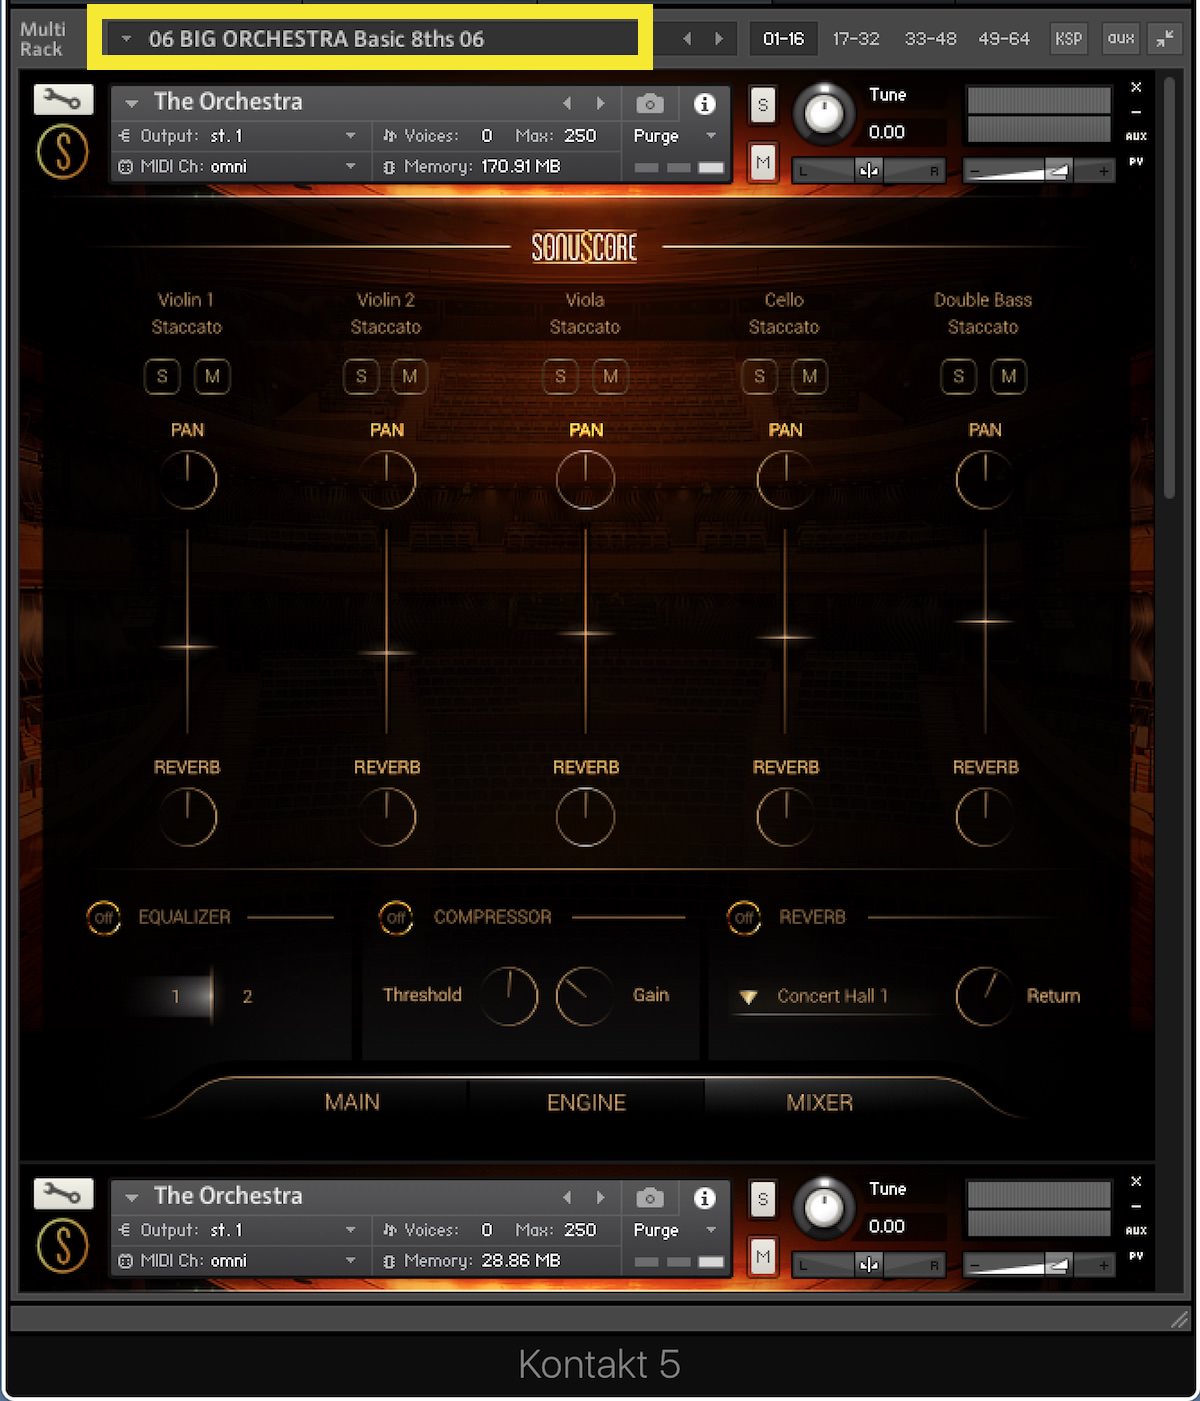The height and width of the screenshot is (1401, 1200).
Task: Open the info icon of the bottom instrument
Action: click(705, 1197)
